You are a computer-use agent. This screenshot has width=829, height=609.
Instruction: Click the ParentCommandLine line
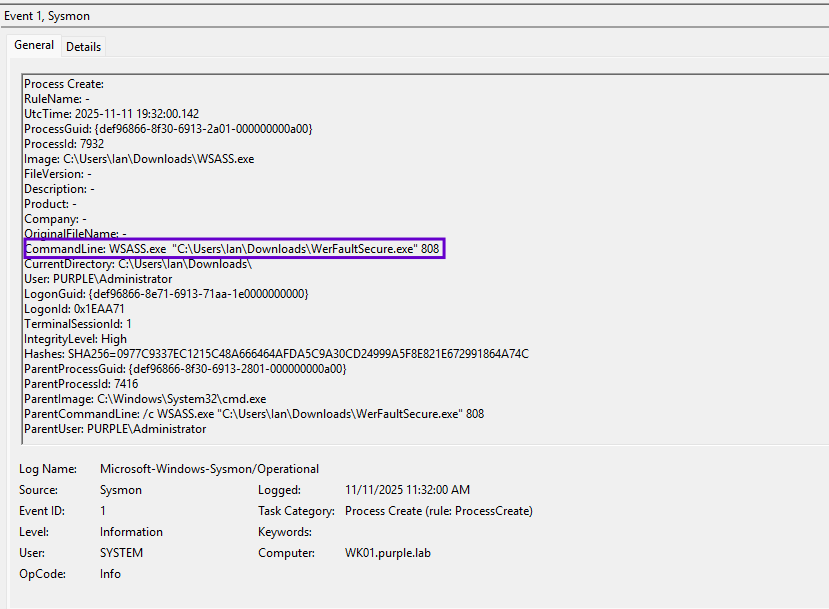tap(254, 414)
